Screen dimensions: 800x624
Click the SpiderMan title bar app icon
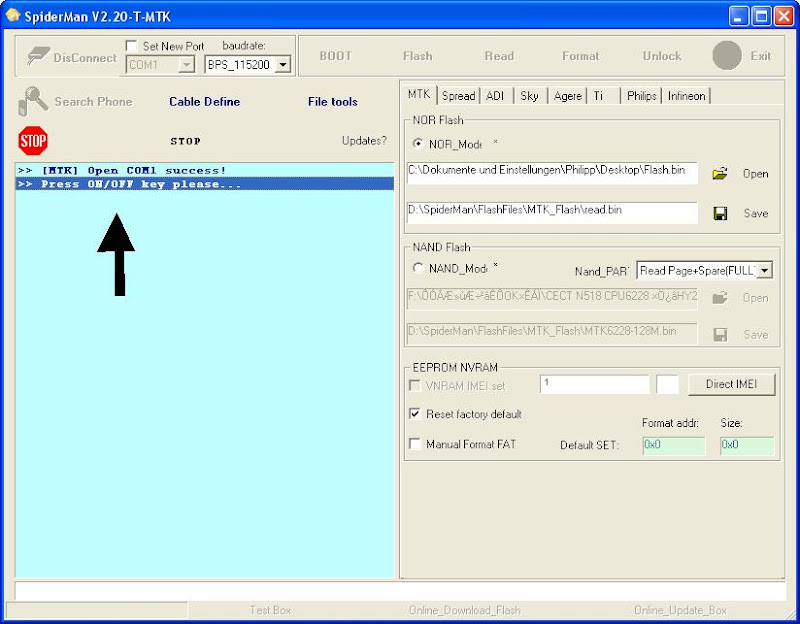13,15
